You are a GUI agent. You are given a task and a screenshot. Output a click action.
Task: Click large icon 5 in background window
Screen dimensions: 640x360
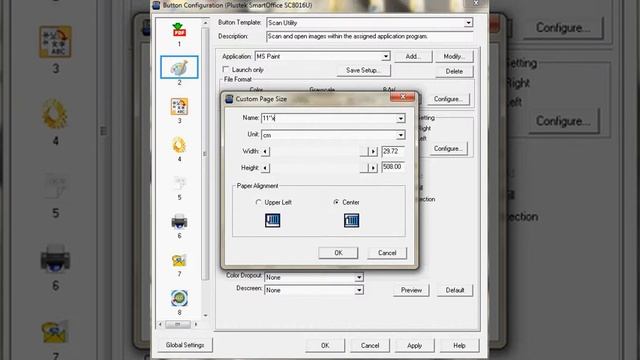click(56, 186)
